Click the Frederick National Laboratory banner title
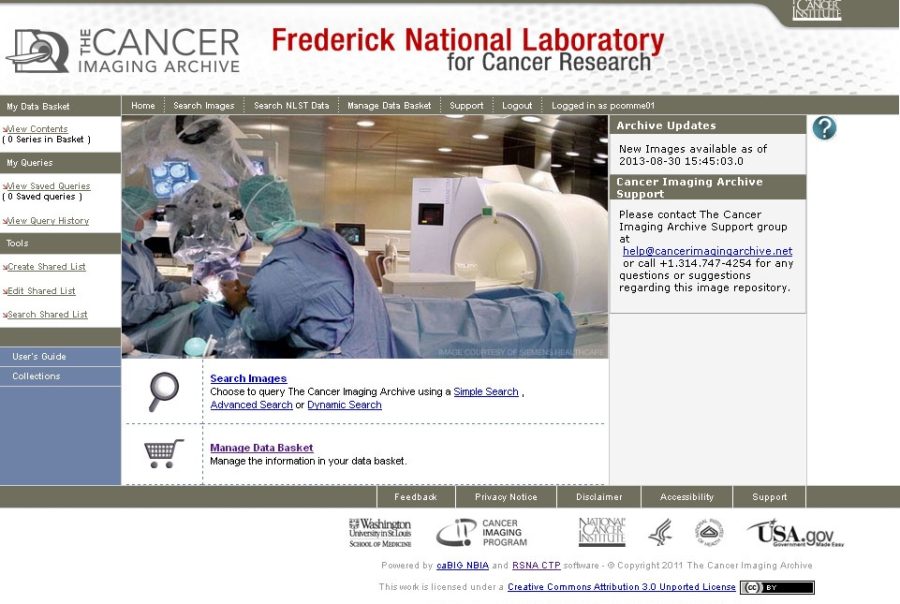 (x=468, y=49)
